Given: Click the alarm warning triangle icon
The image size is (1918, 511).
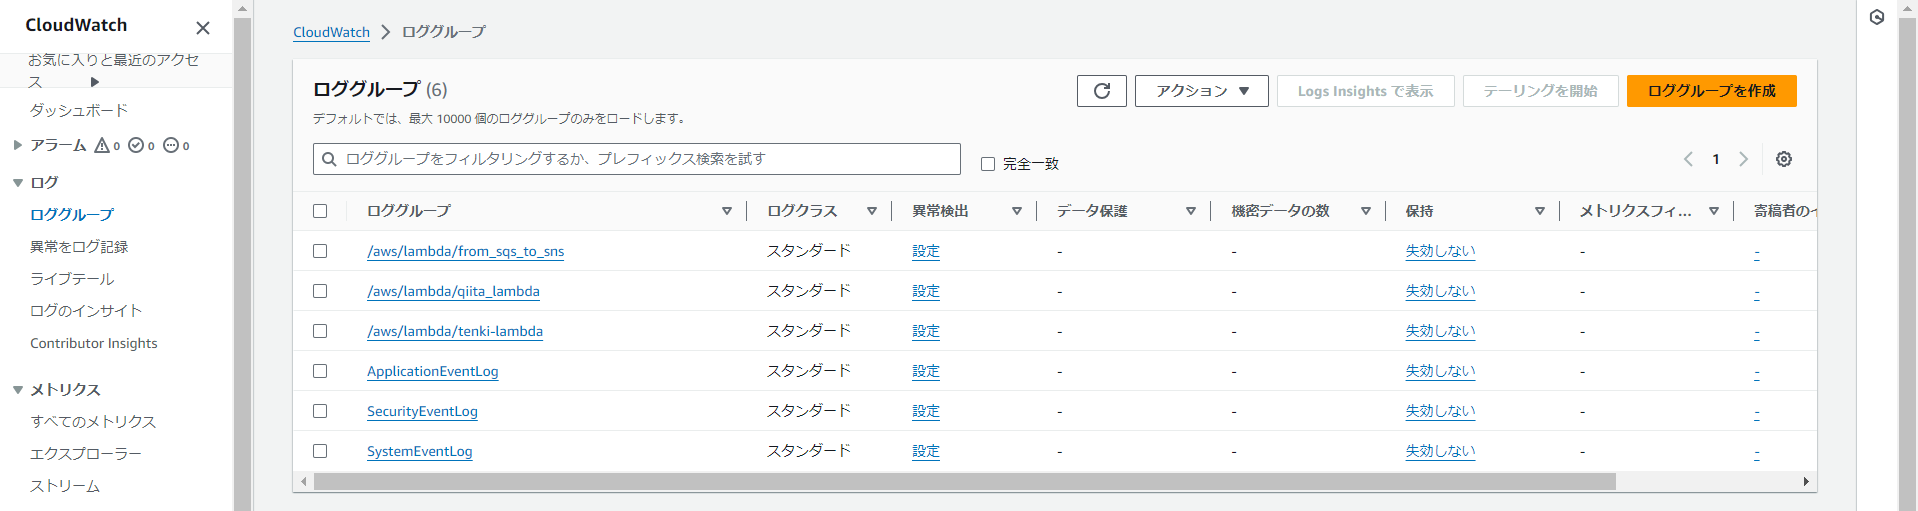Looking at the screenshot, I should coord(102,146).
